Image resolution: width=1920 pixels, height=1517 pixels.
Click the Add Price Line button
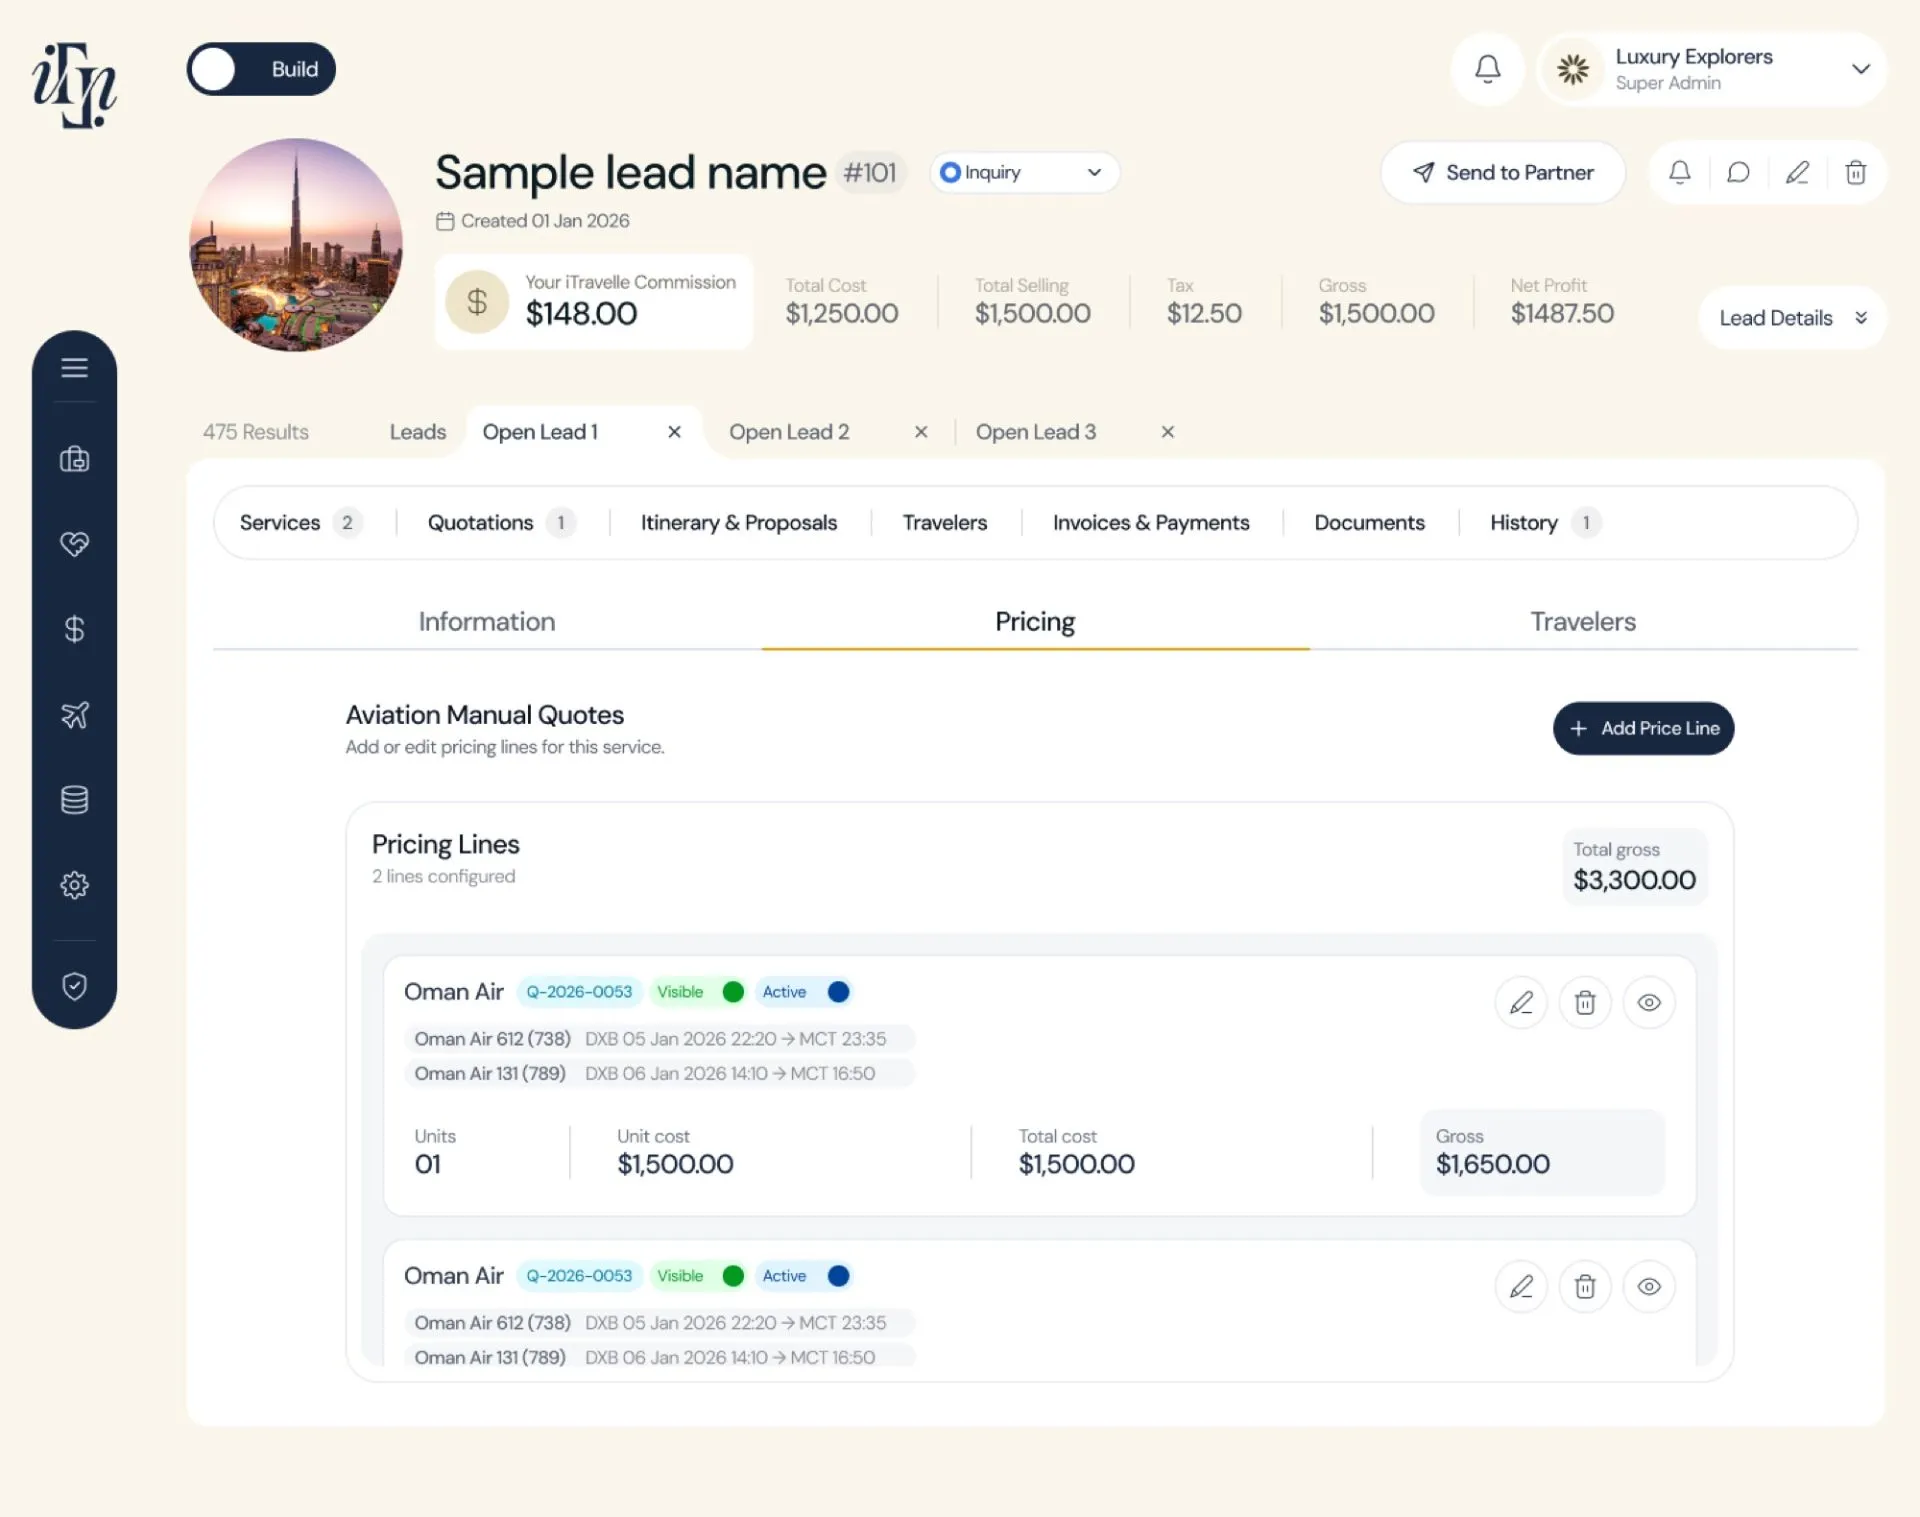(1643, 728)
